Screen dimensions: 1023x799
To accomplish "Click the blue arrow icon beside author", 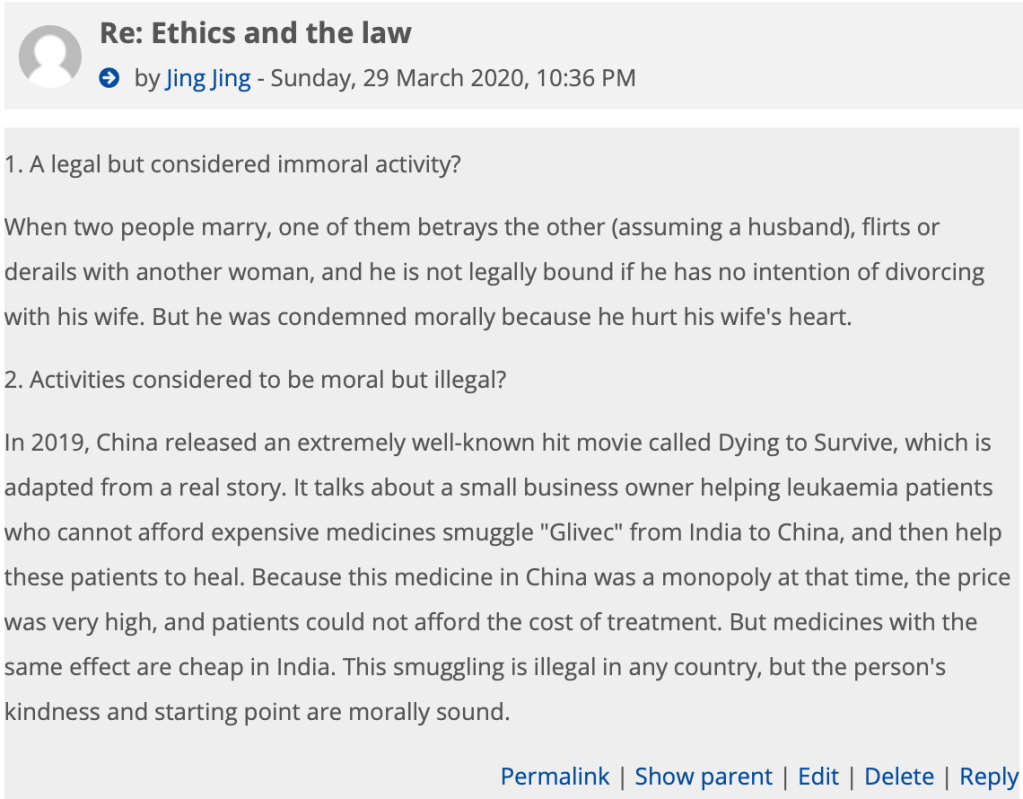I will pyautogui.click(x=109, y=78).
